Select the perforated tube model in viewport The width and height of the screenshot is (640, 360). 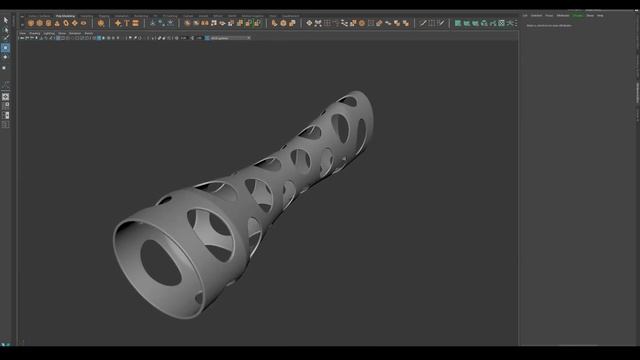pyautogui.click(x=245, y=204)
